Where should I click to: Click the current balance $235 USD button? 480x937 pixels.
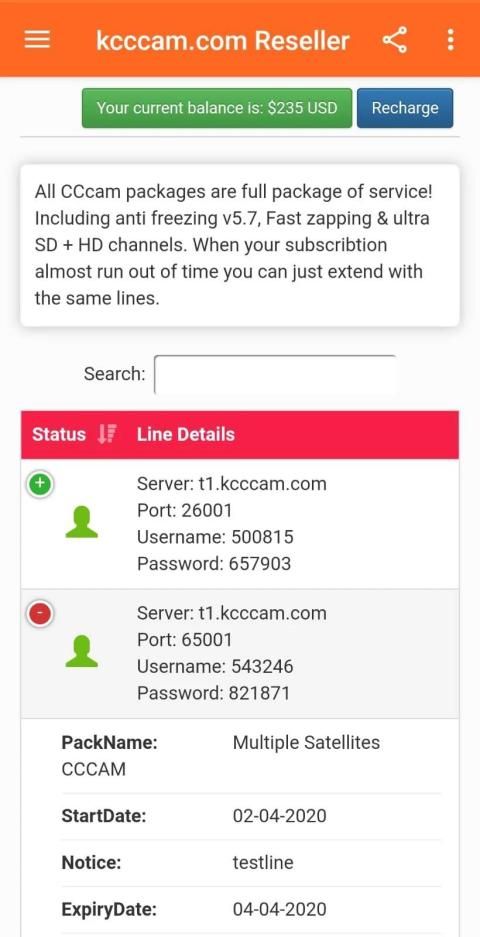(x=217, y=108)
